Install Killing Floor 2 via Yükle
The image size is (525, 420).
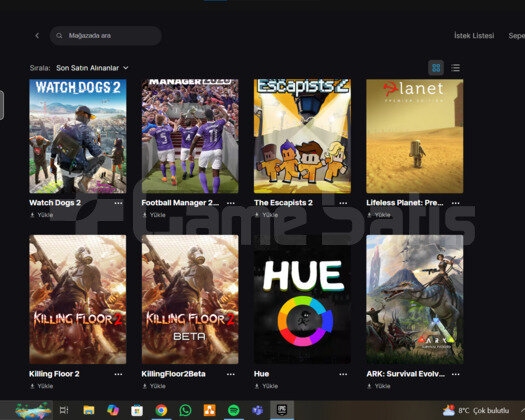point(42,386)
